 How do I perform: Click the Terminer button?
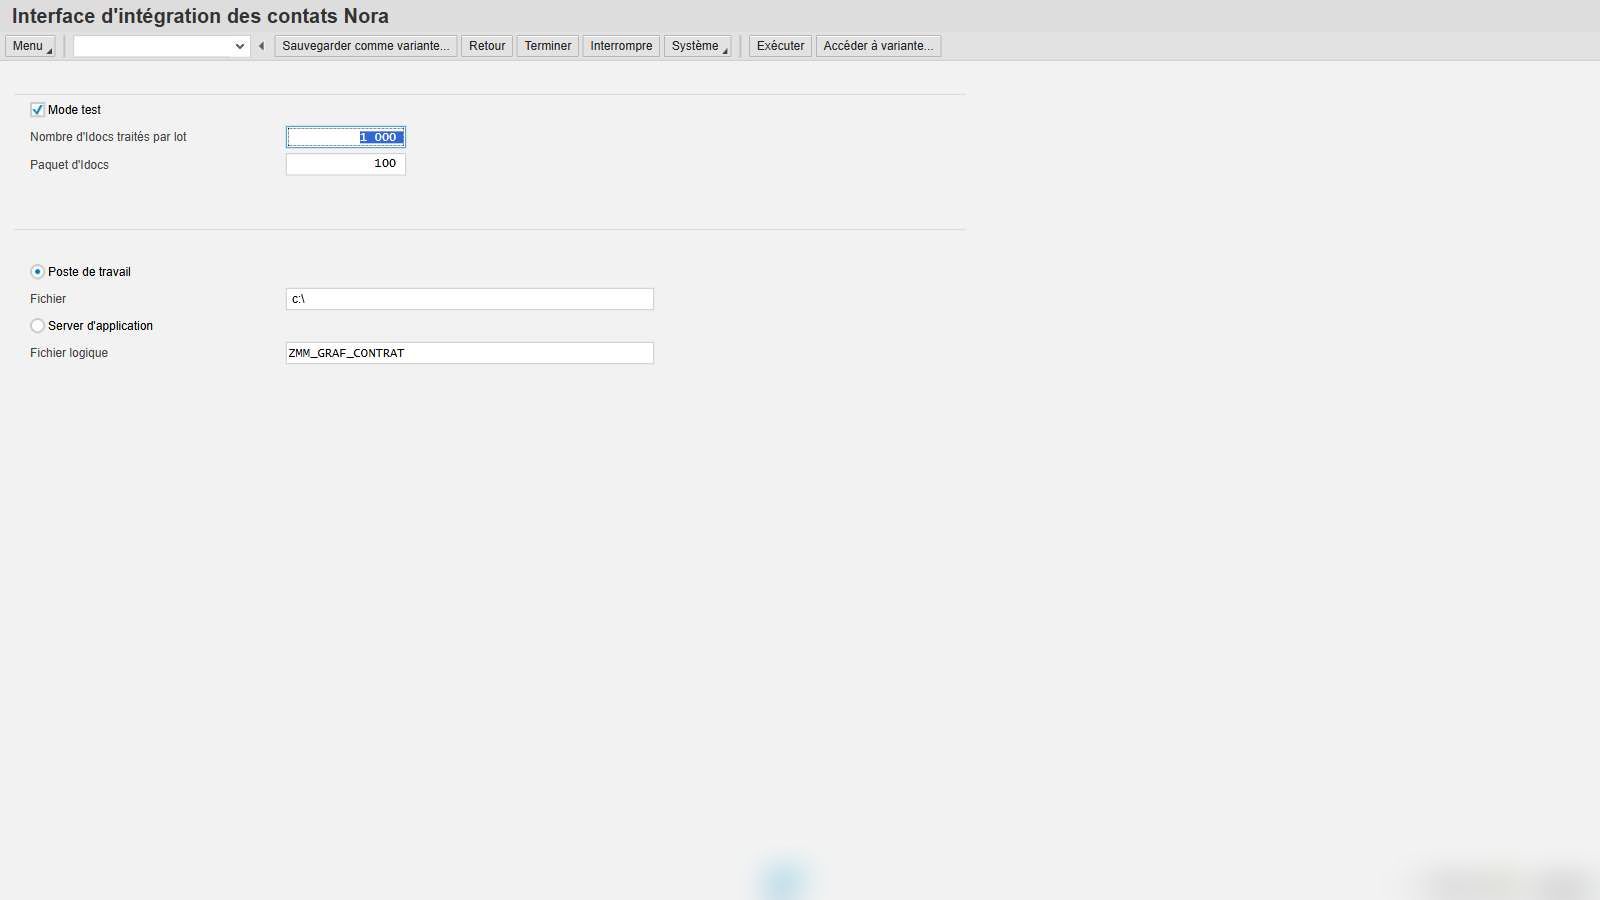[x=548, y=46]
